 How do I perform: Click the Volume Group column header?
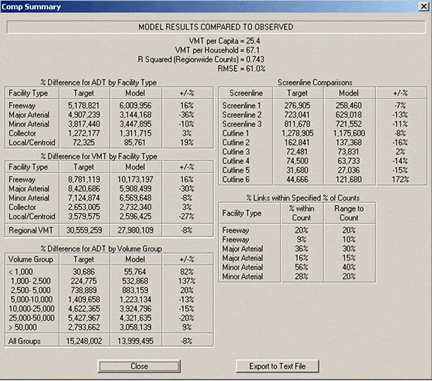click(31, 259)
